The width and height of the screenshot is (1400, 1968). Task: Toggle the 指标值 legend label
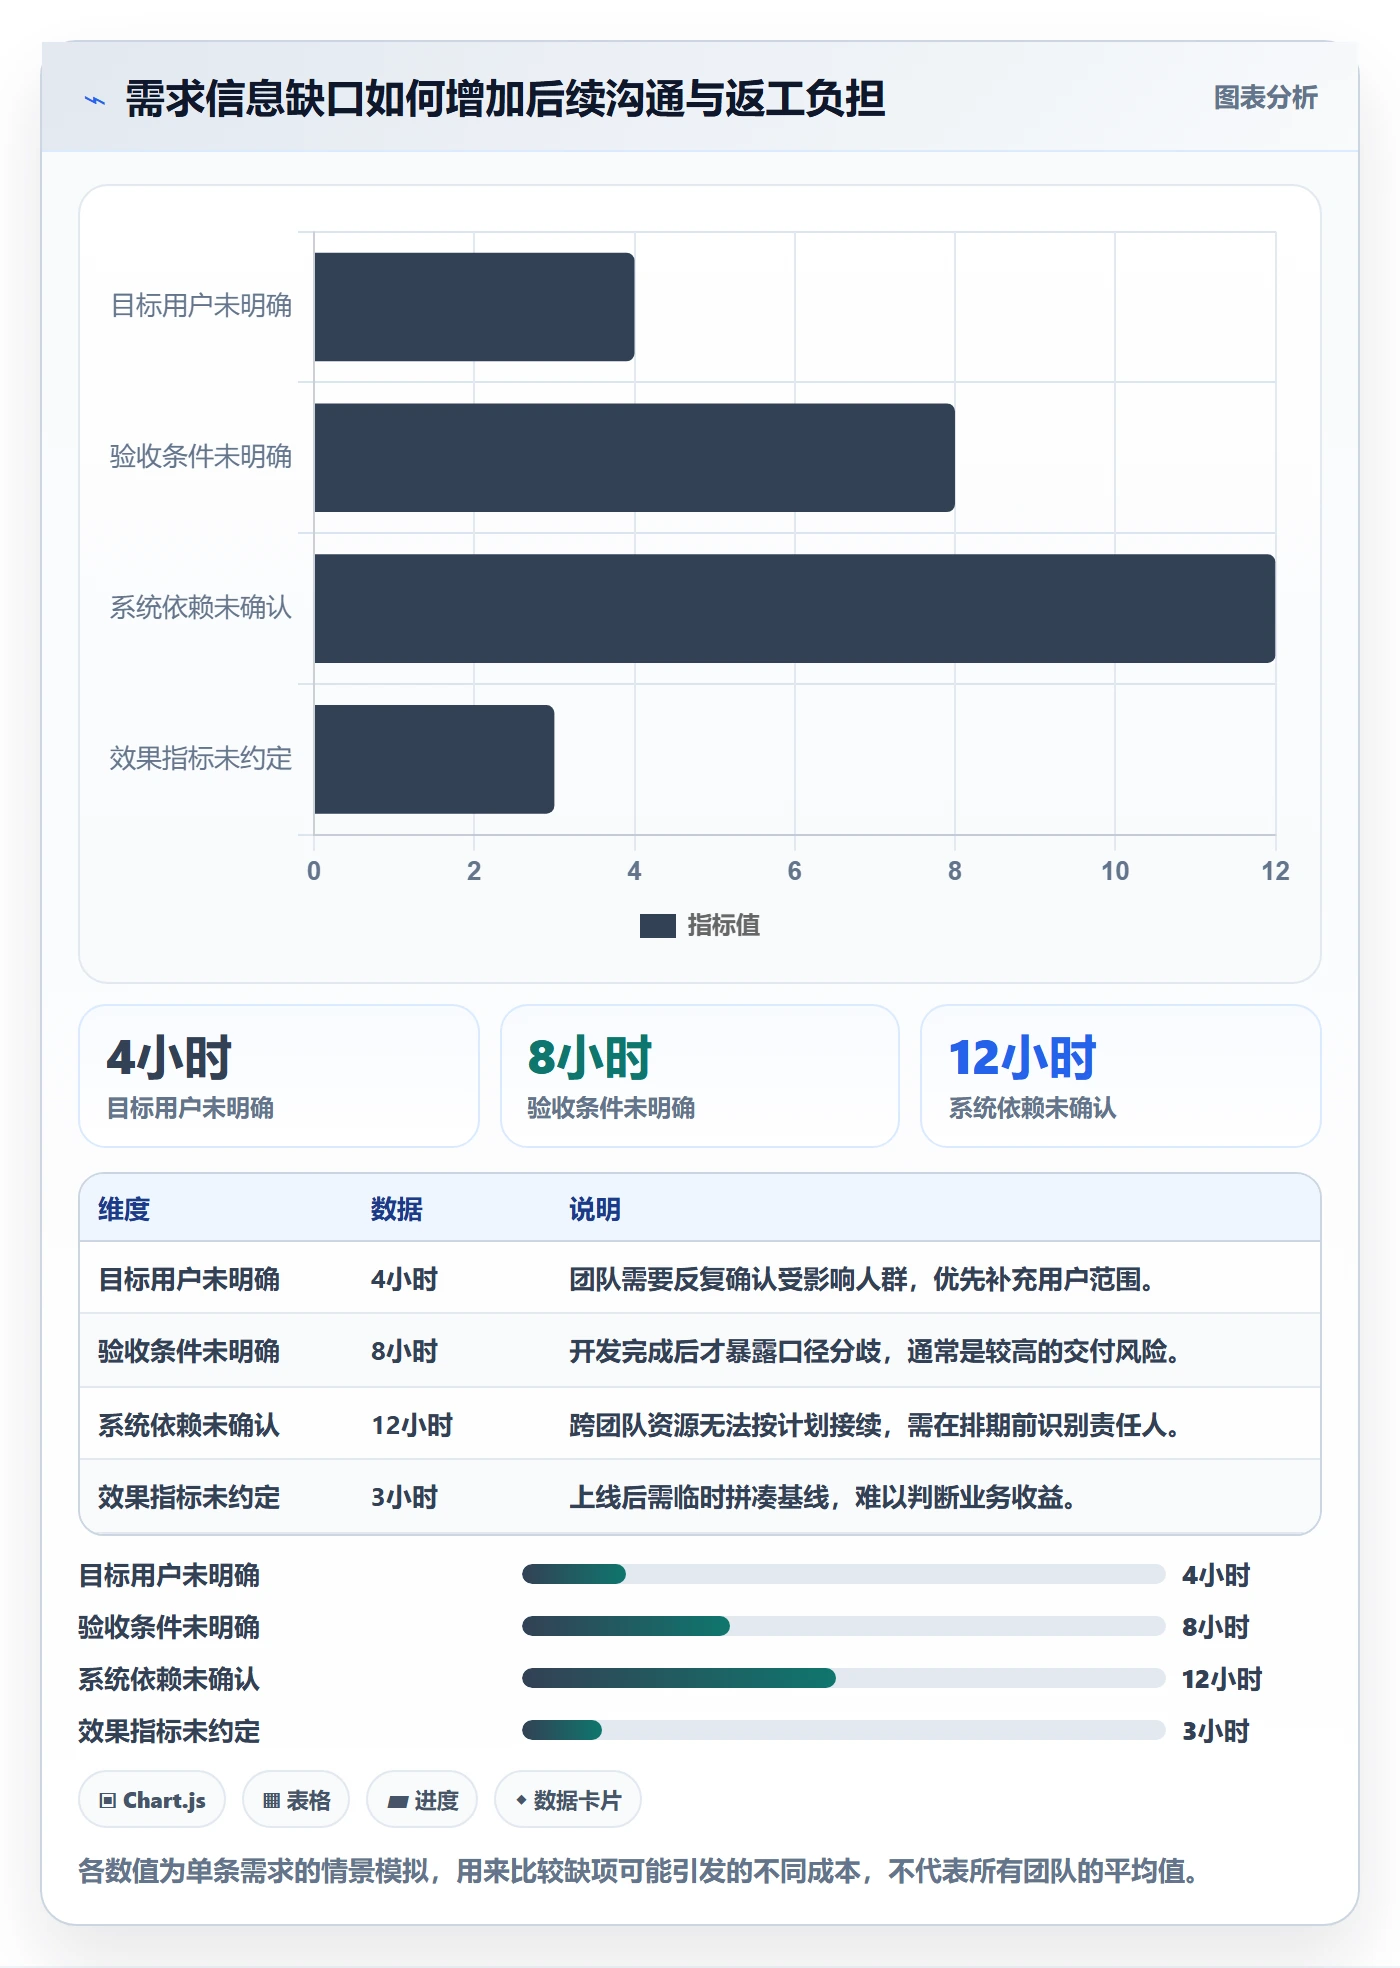coord(723,926)
